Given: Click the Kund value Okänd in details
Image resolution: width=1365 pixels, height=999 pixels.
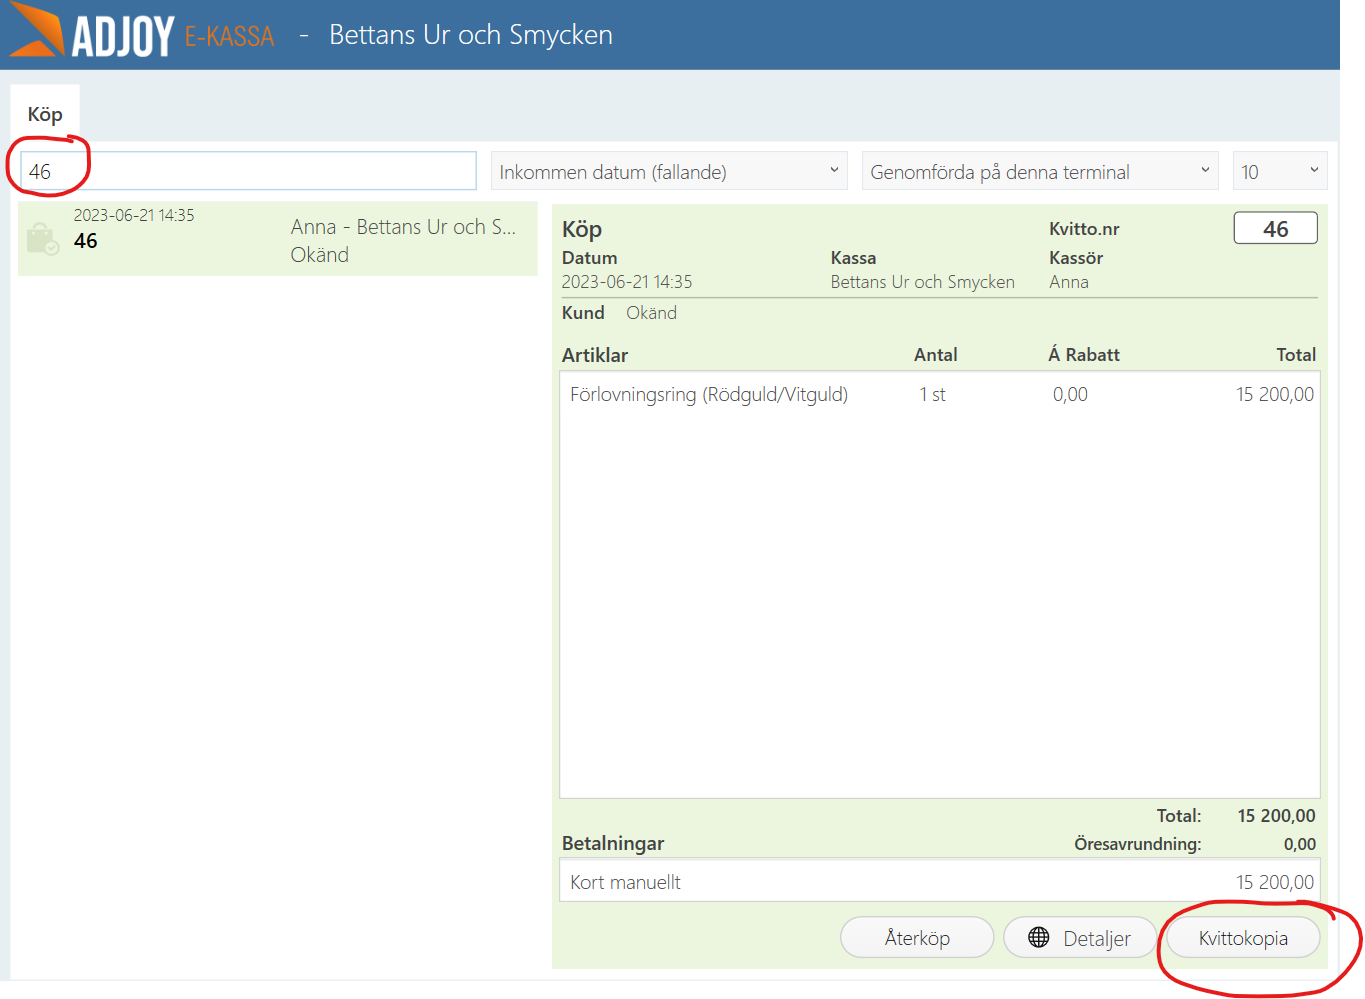Looking at the screenshot, I should [651, 313].
